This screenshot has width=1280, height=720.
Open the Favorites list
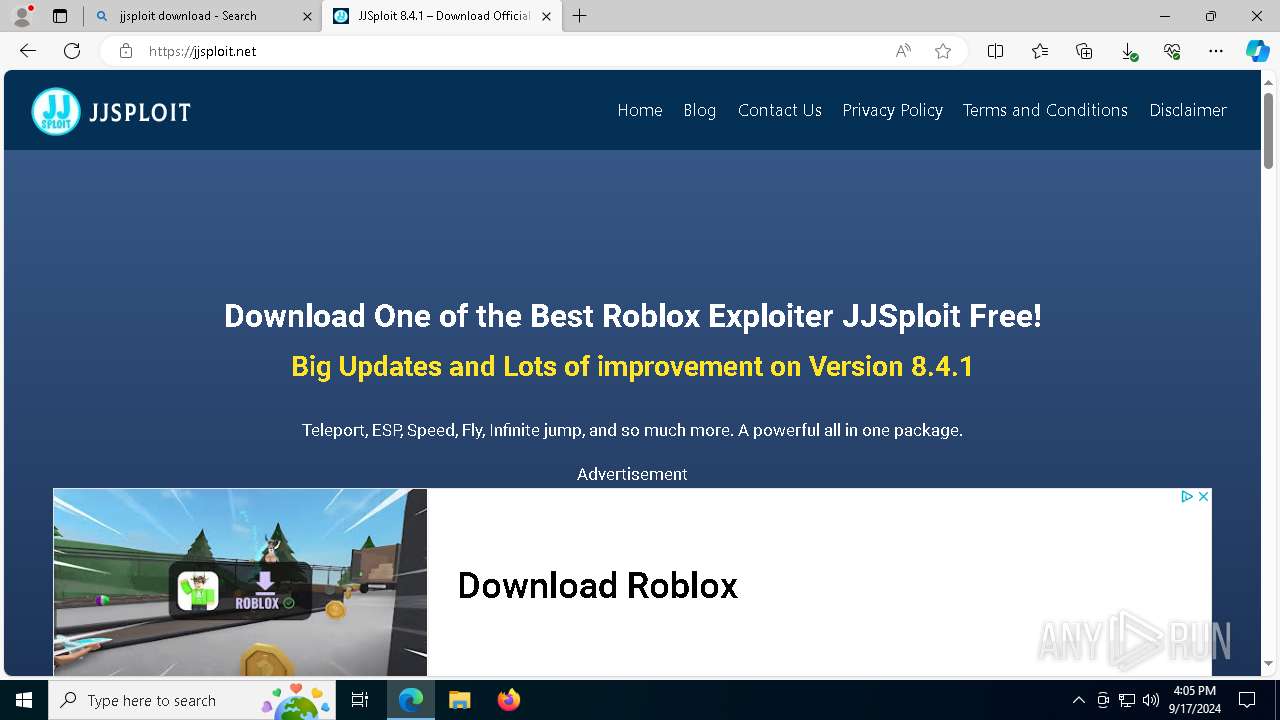1040,51
